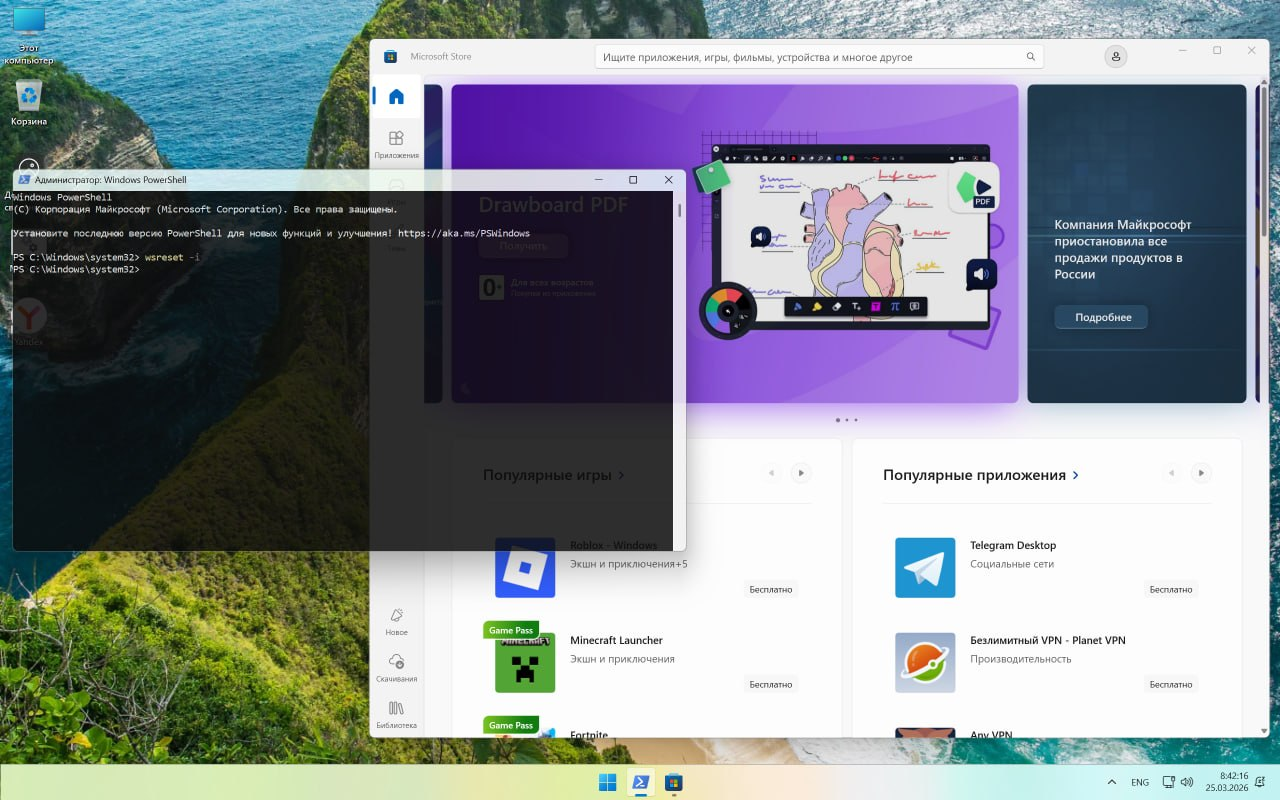The width and height of the screenshot is (1280, 800).
Task: Open the Библиотека library section
Action: click(396, 713)
